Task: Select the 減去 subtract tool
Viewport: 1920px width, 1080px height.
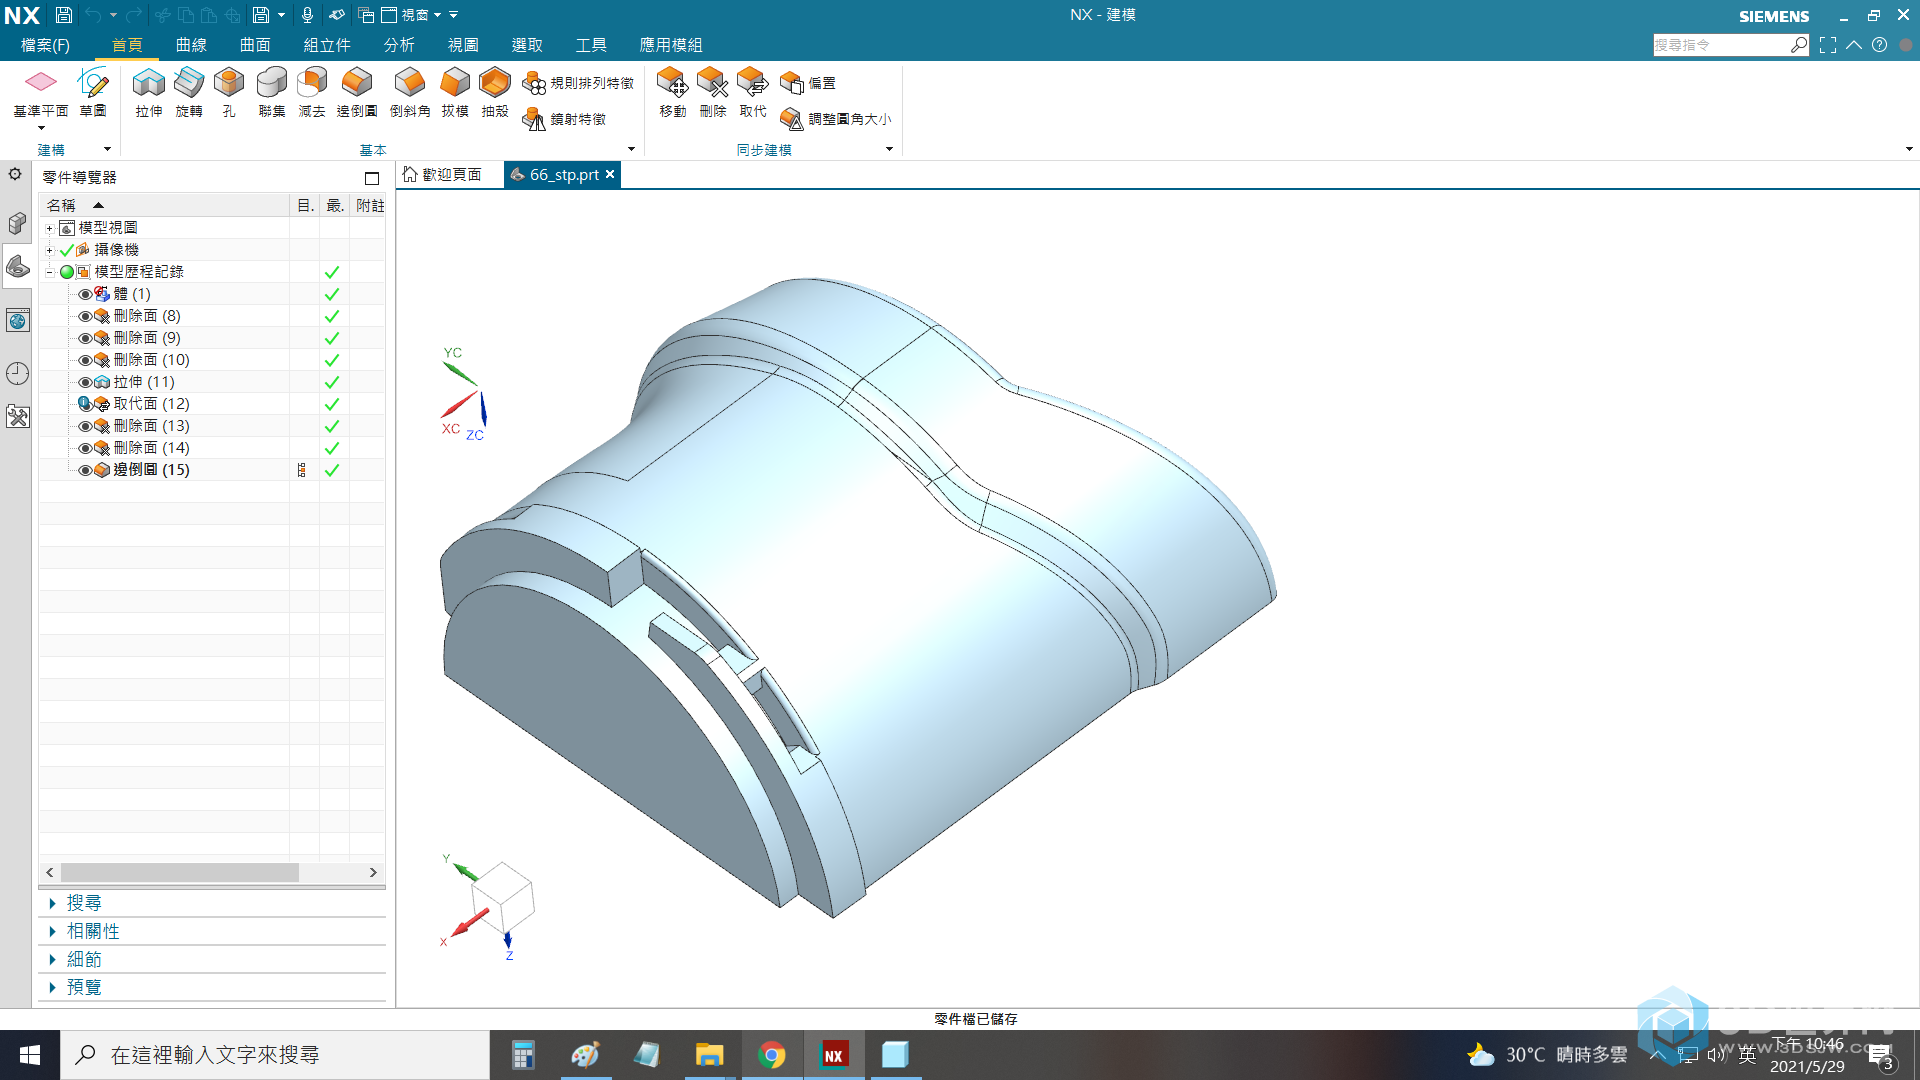Action: 312,91
